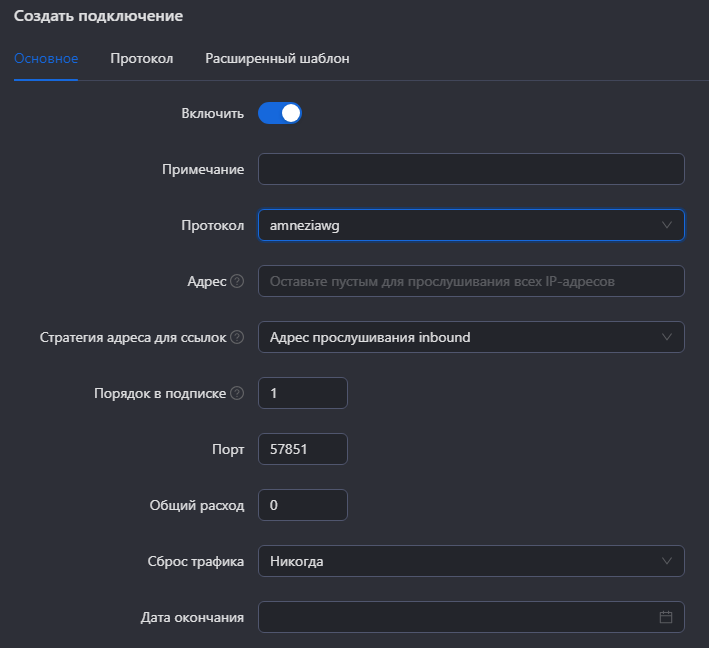This screenshot has width=709, height=648.
Task: Show help for Стратегия адреса для ссылок
Action: pyautogui.click(x=237, y=337)
